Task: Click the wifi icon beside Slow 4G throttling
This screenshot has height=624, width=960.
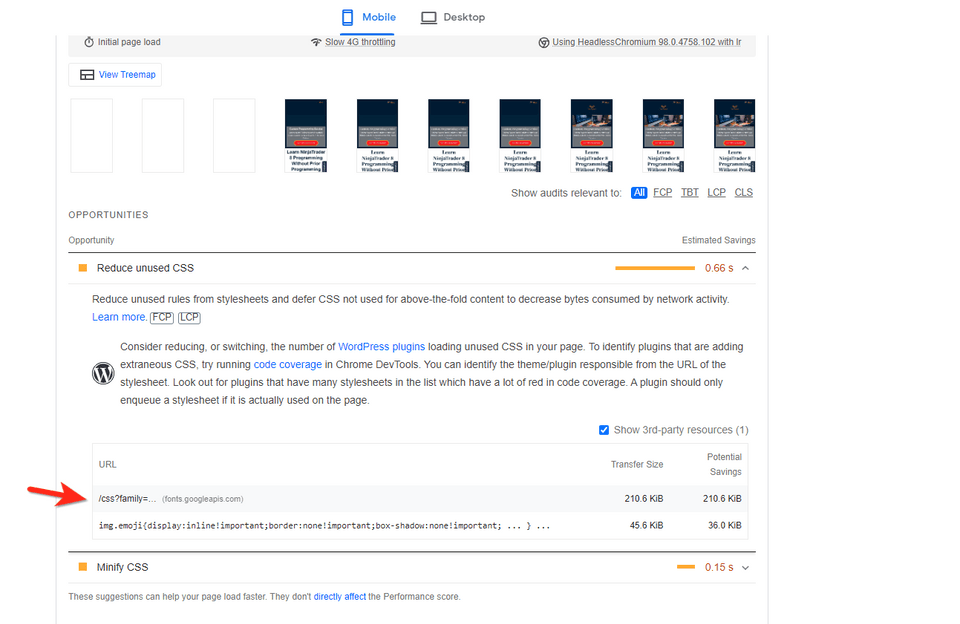Action: coord(316,42)
